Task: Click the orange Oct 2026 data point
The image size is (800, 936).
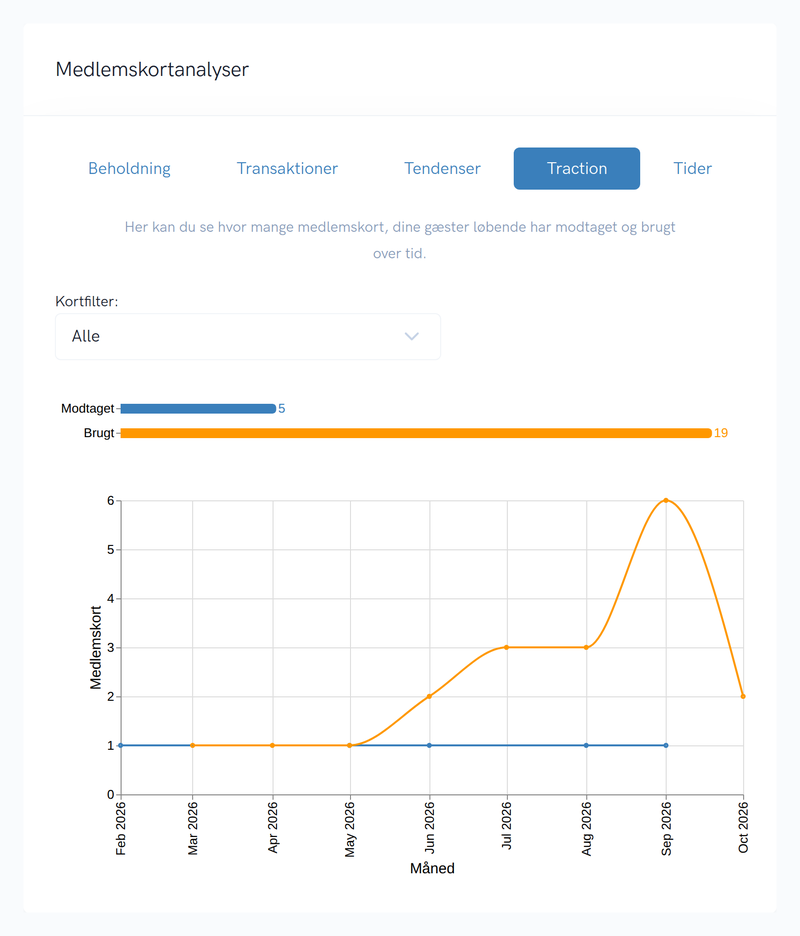Action: coord(743,697)
